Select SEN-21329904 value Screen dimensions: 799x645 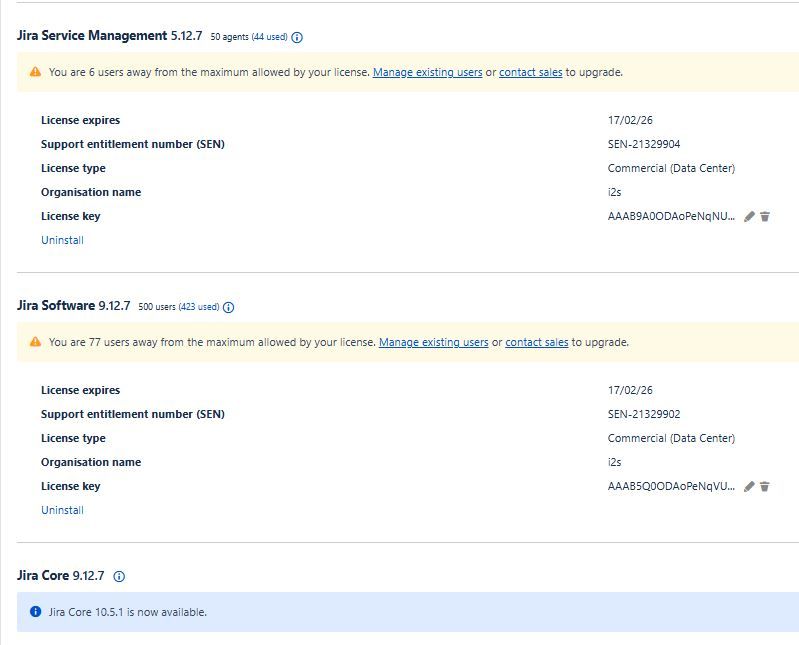click(644, 144)
